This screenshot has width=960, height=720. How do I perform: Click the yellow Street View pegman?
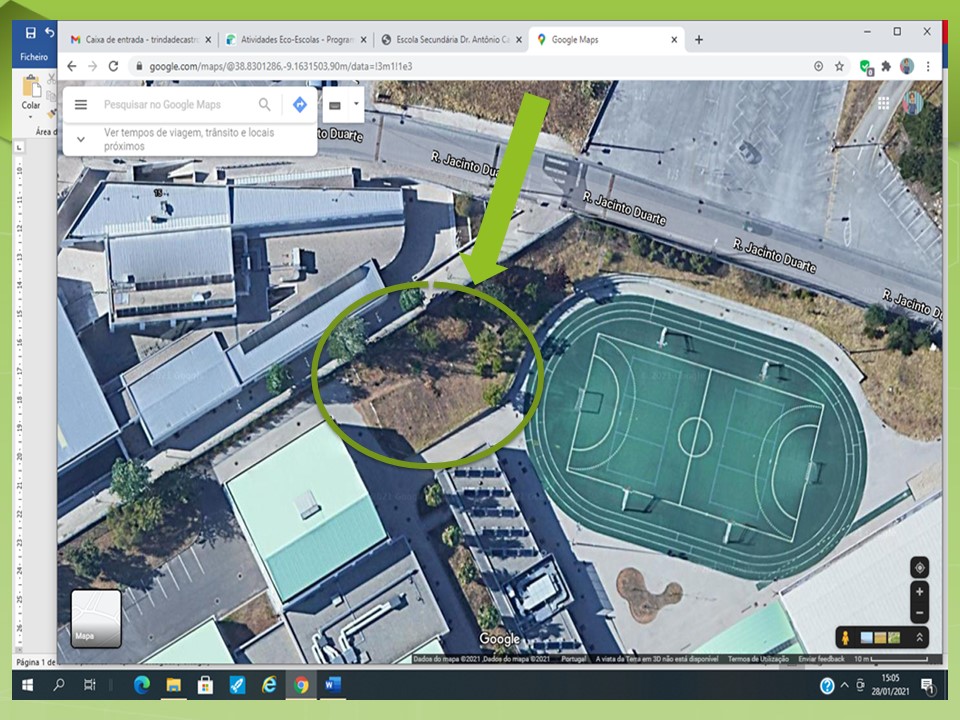tap(846, 637)
